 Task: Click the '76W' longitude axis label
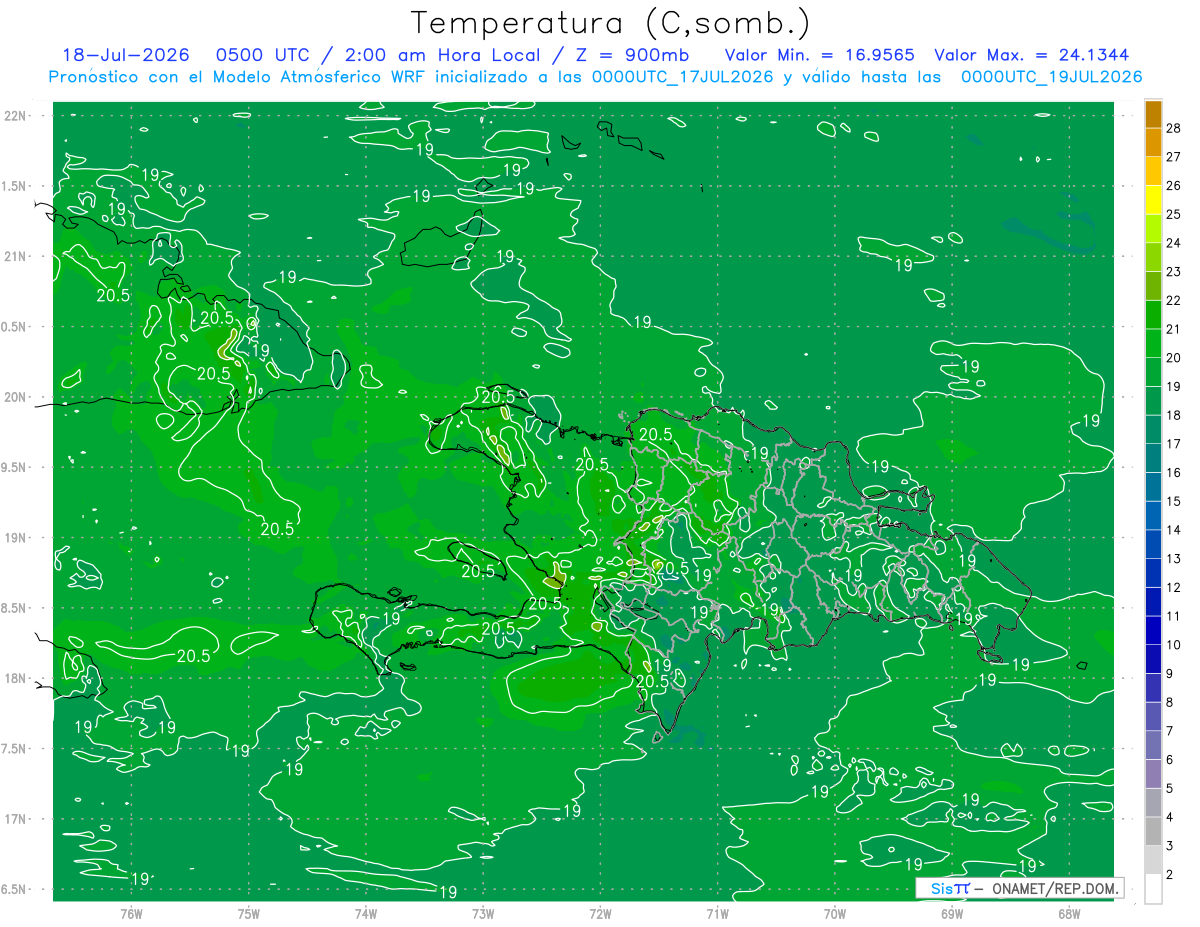pyautogui.click(x=131, y=914)
